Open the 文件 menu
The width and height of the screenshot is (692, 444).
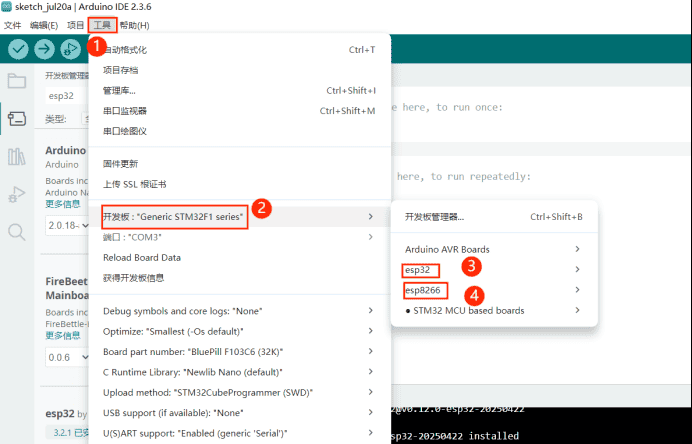tap(12, 24)
